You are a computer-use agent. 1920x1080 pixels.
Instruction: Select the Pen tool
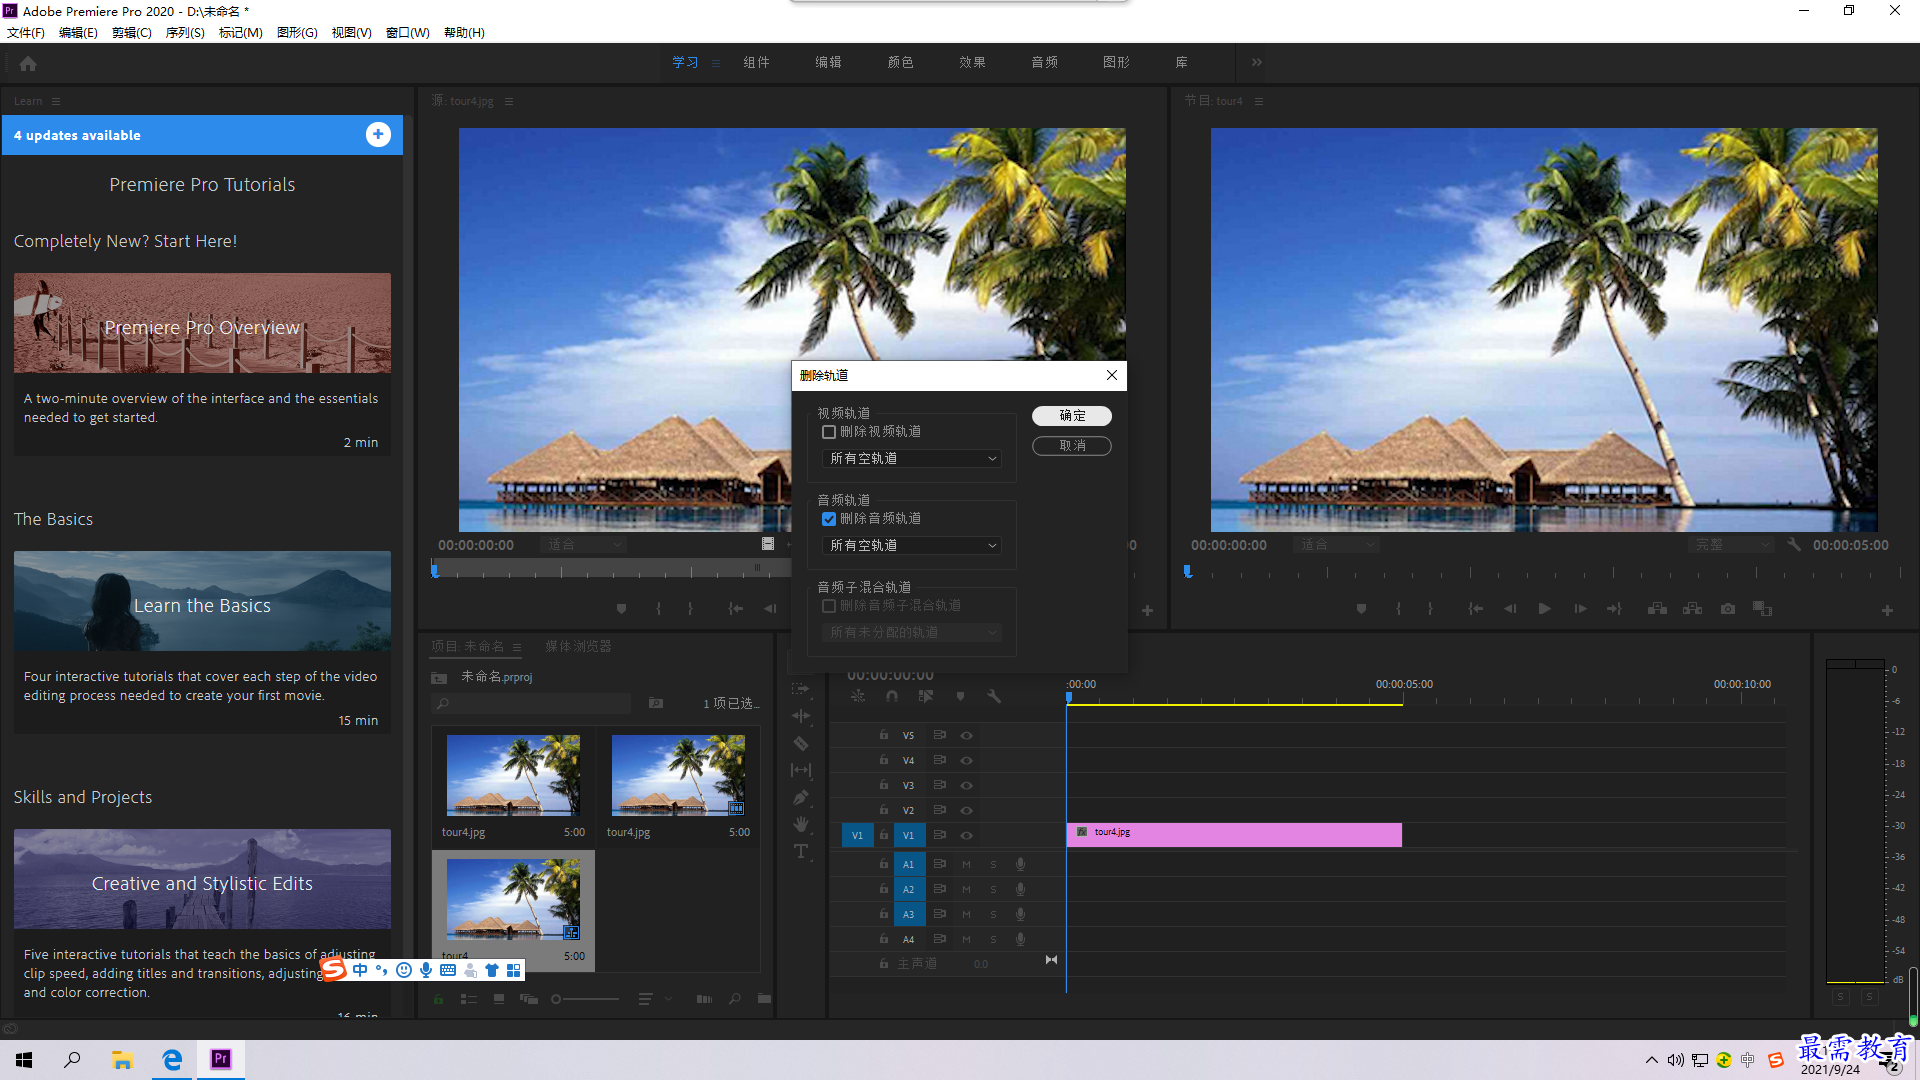[801, 797]
